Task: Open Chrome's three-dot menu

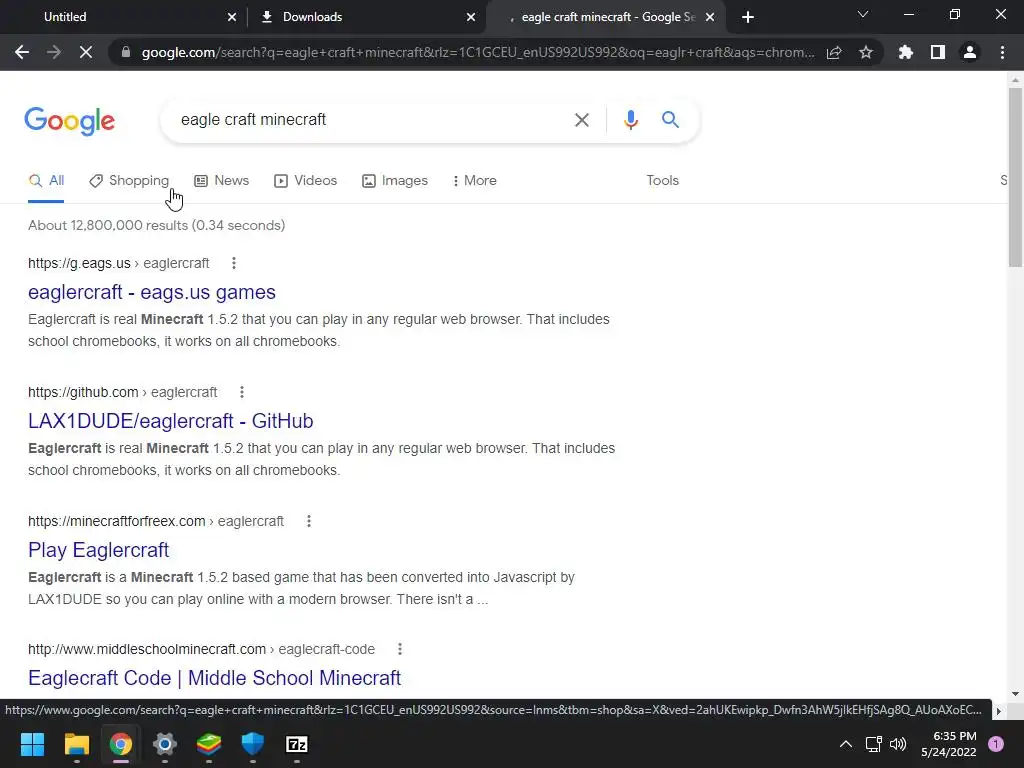Action: pyautogui.click(x=1002, y=52)
